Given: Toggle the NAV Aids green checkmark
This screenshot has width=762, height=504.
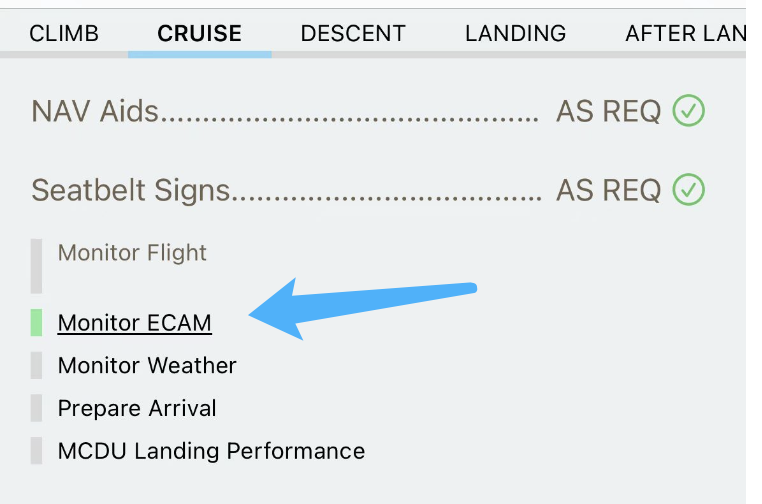Looking at the screenshot, I should [x=688, y=110].
